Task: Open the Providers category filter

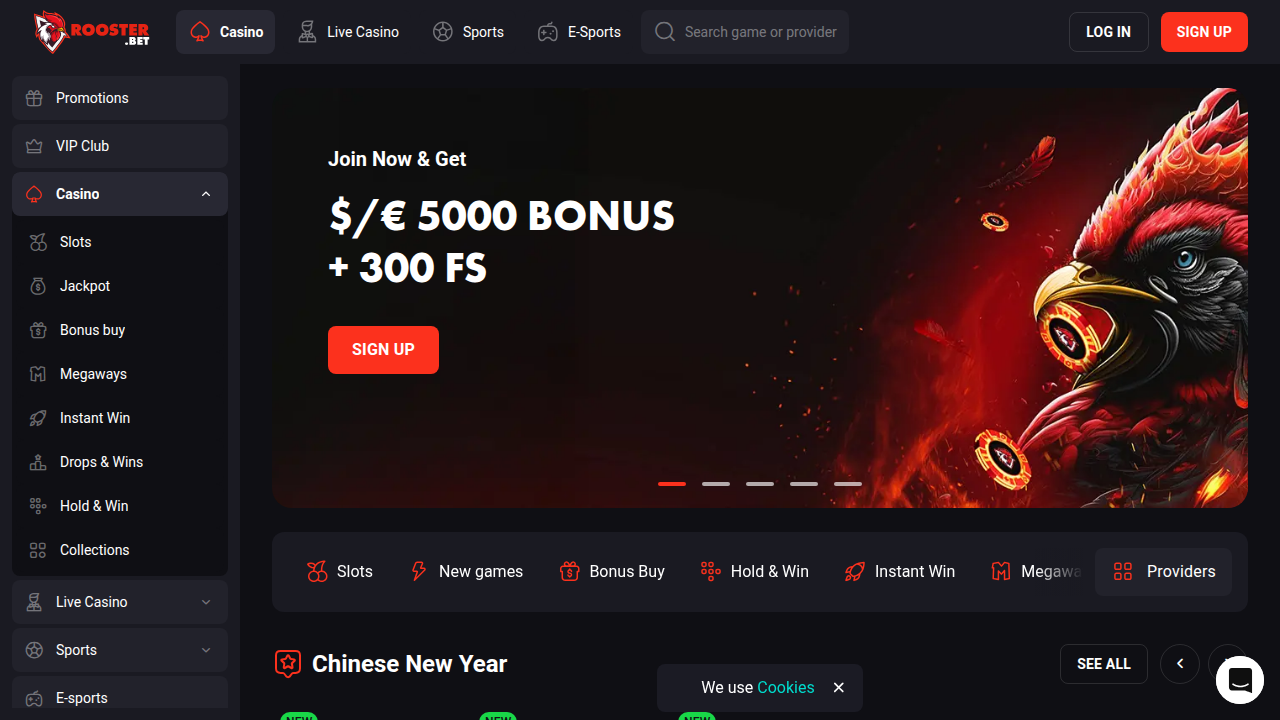Action: (x=1164, y=572)
